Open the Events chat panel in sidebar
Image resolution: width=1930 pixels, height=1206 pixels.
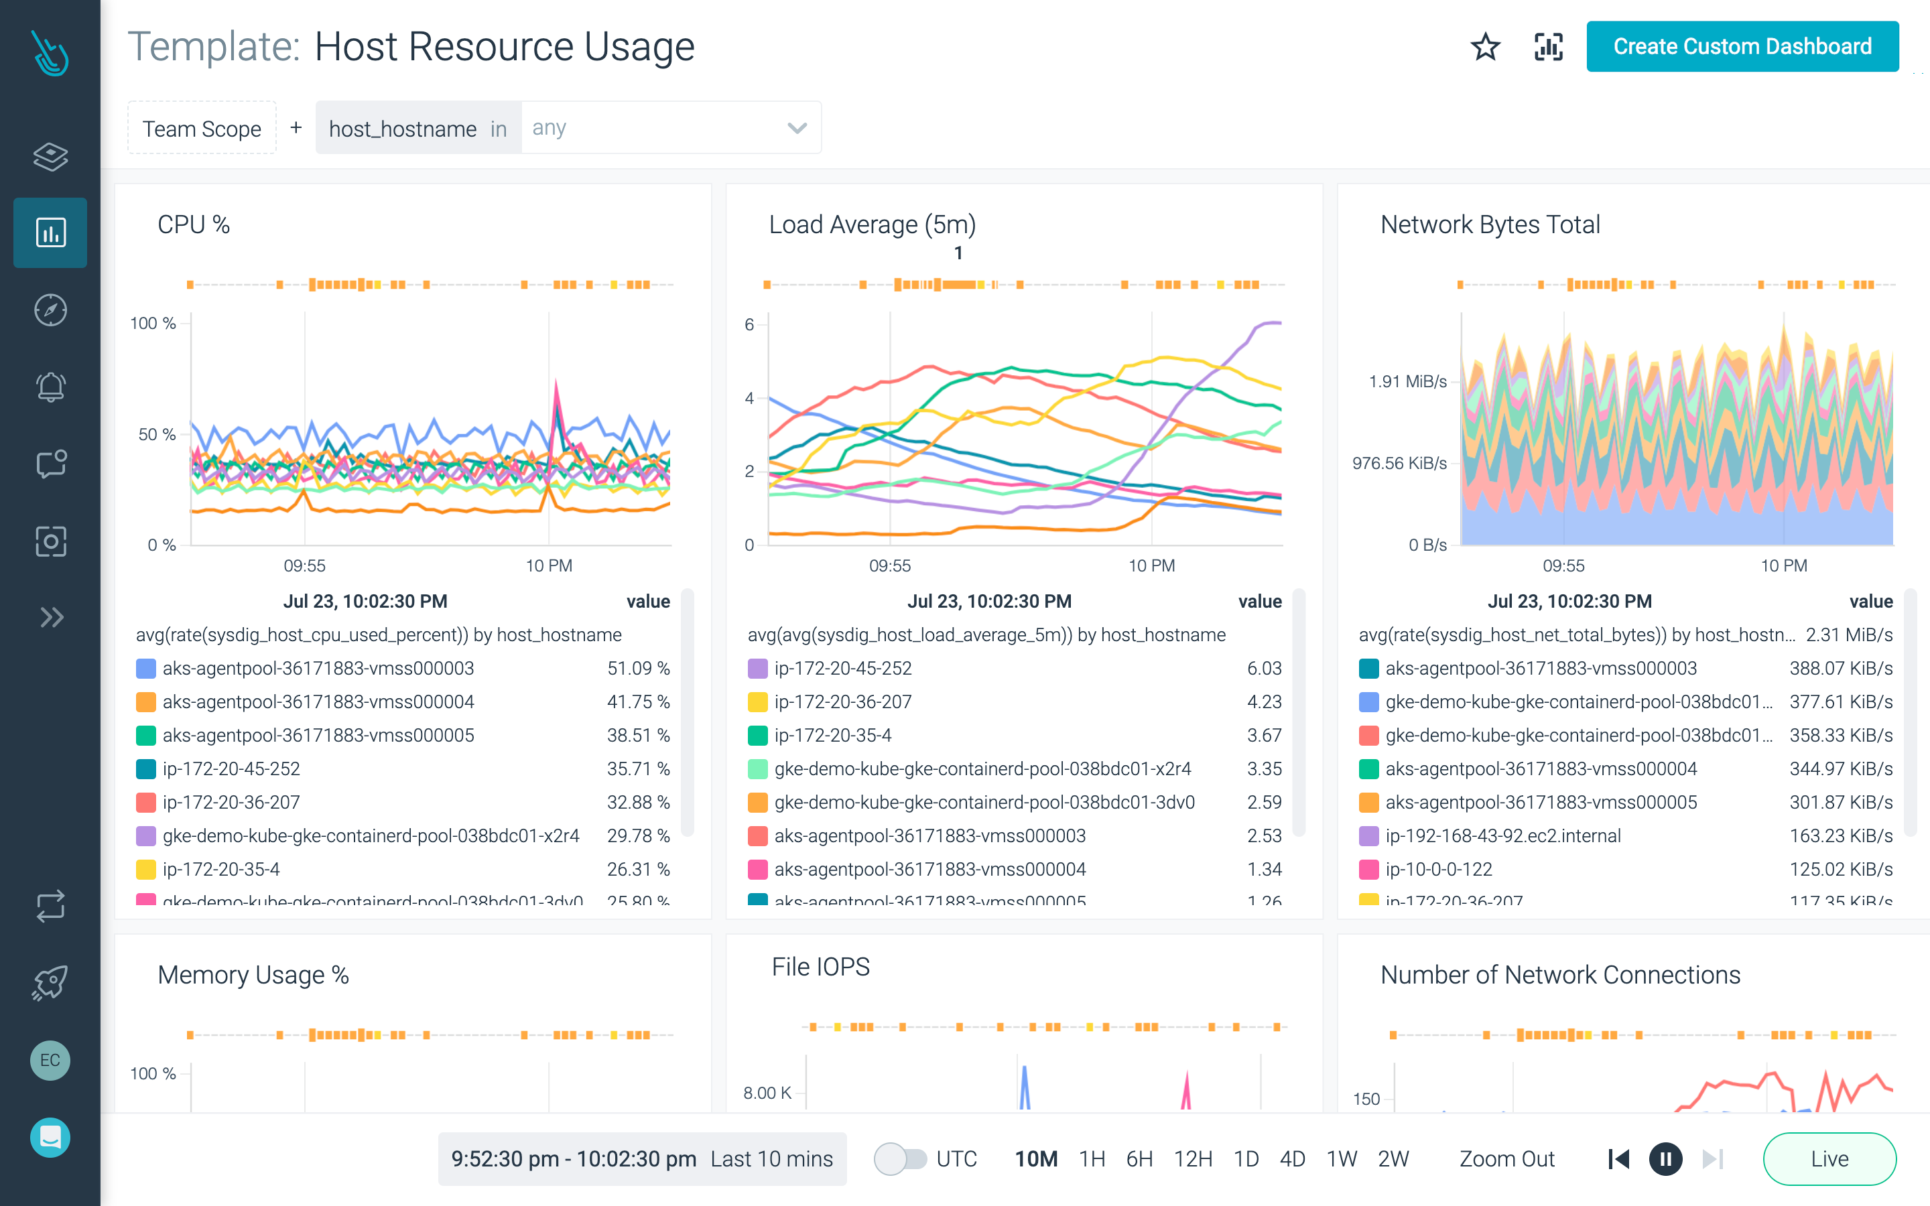tap(50, 464)
